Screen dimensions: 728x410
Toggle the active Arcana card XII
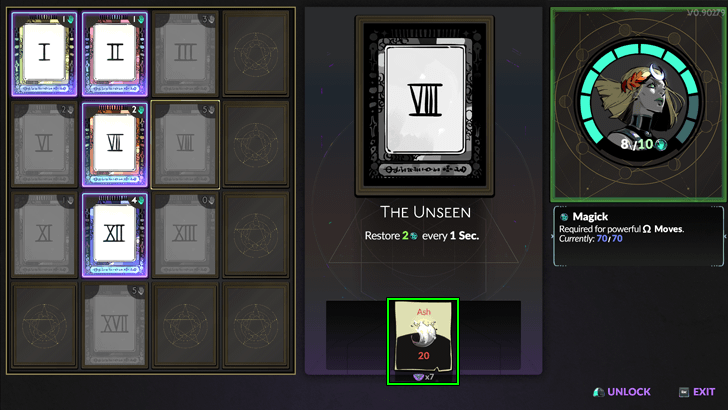tap(115, 235)
